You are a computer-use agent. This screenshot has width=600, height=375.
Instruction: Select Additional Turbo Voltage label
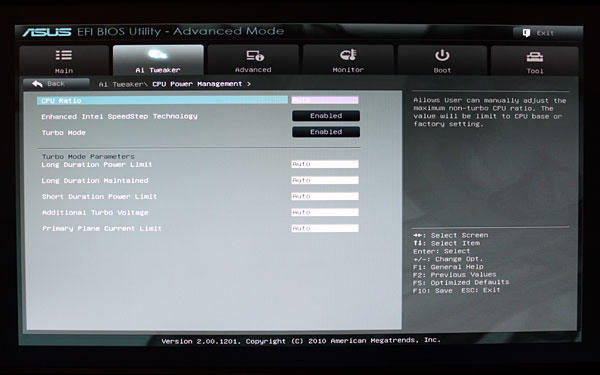pyautogui.click(x=95, y=213)
